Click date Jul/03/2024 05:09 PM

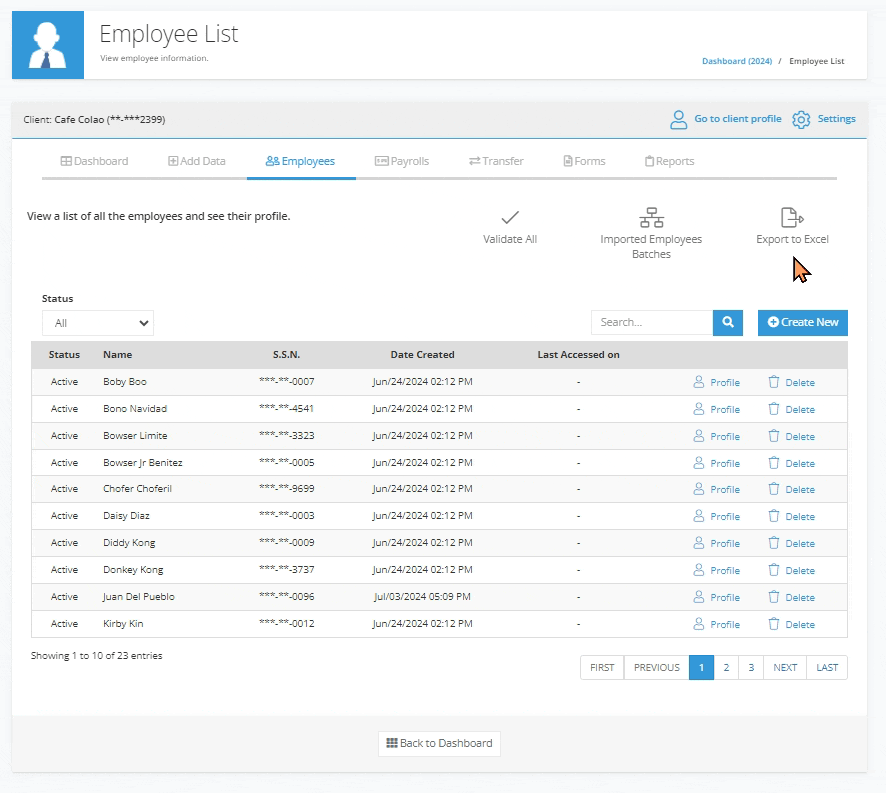point(422,597)
